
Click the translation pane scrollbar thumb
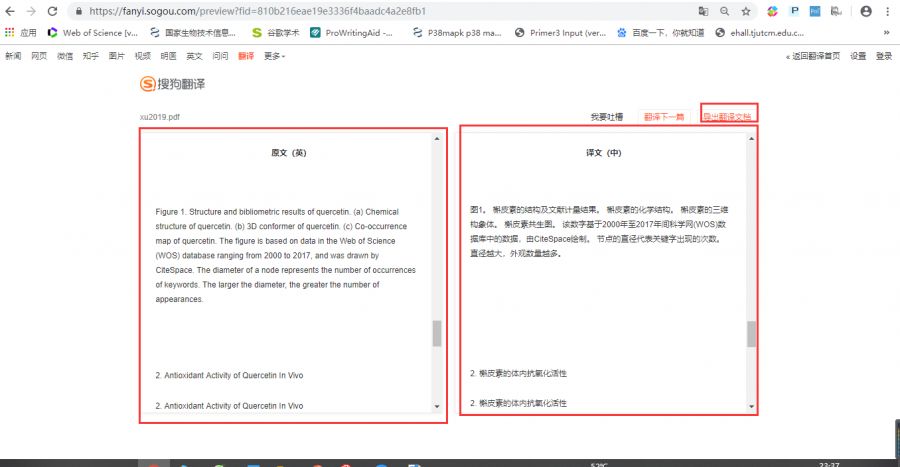tap(751, 334)
